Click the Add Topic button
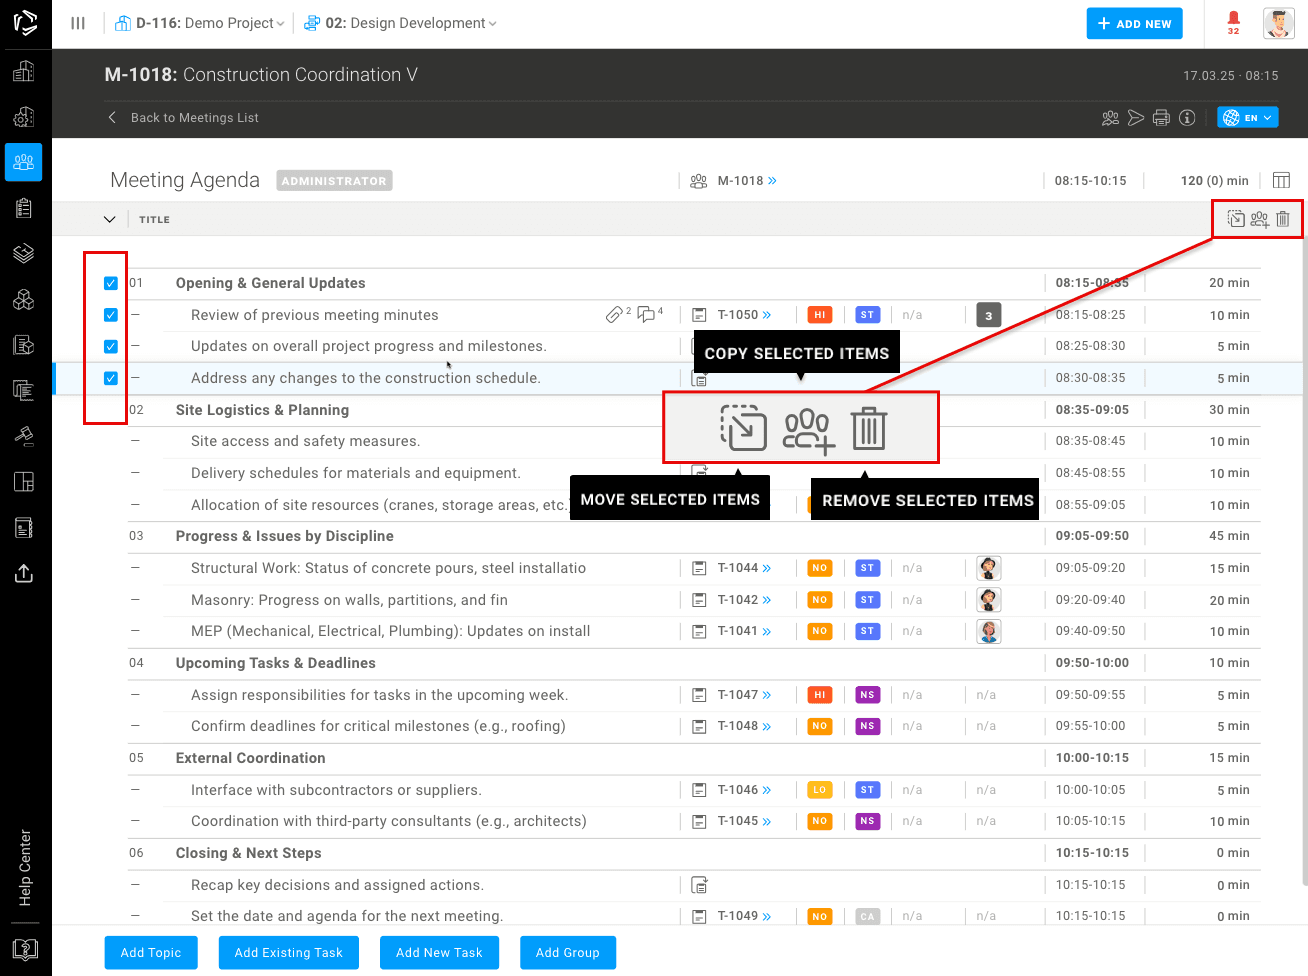The image size is (1308, 976). click(151, 953)
